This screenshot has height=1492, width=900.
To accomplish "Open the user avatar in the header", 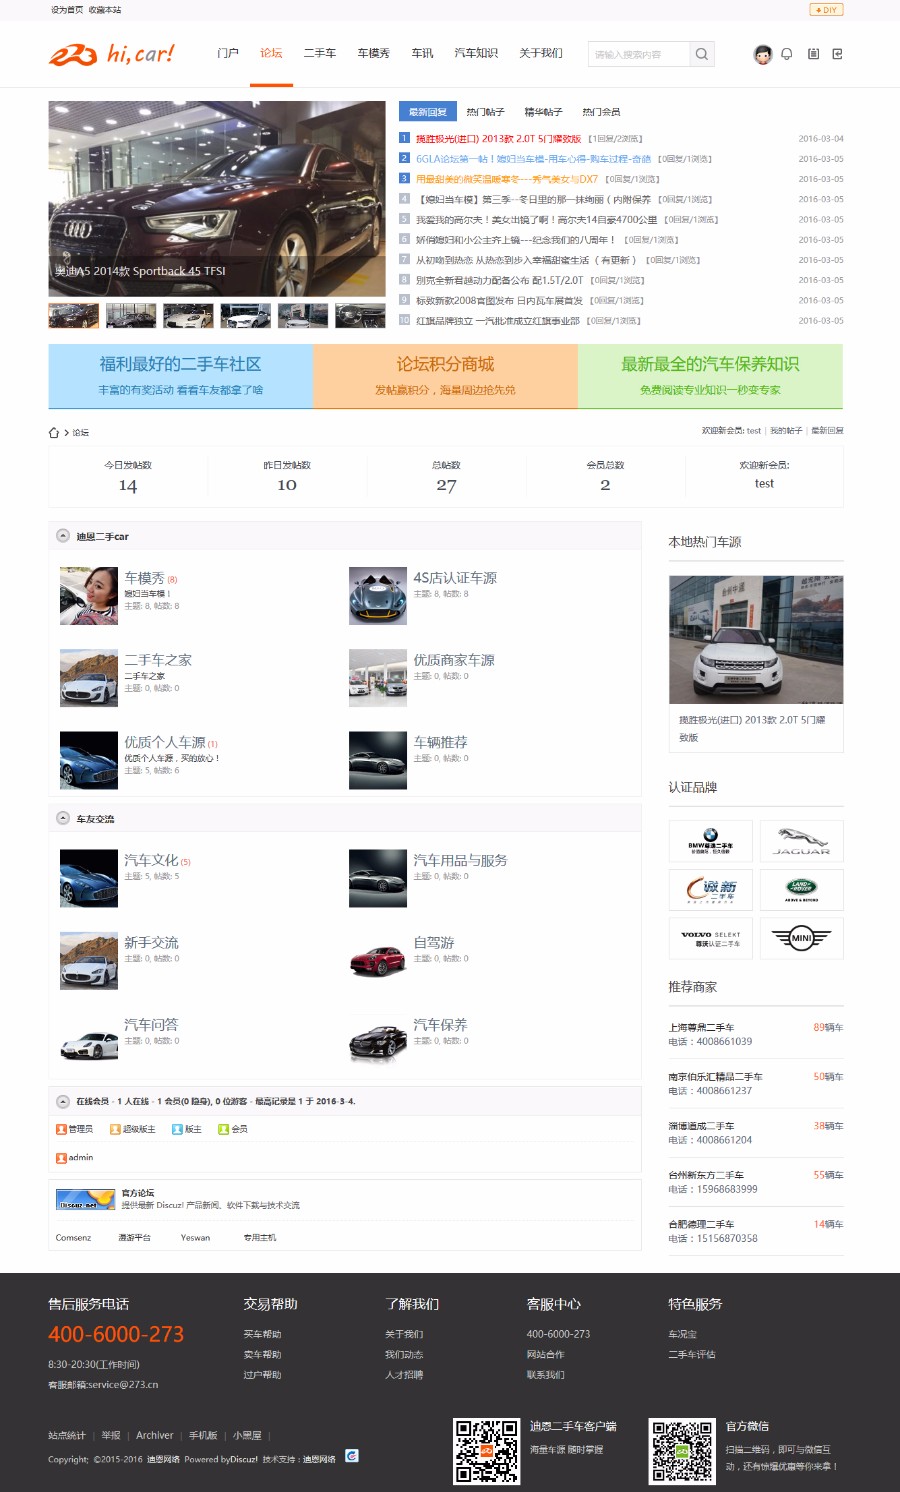I will click(762, 54).
